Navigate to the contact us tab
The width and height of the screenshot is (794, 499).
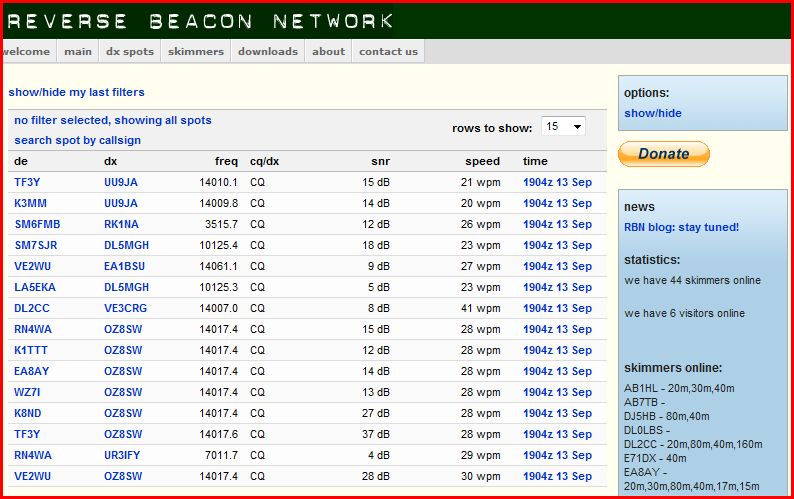[388, 51]
